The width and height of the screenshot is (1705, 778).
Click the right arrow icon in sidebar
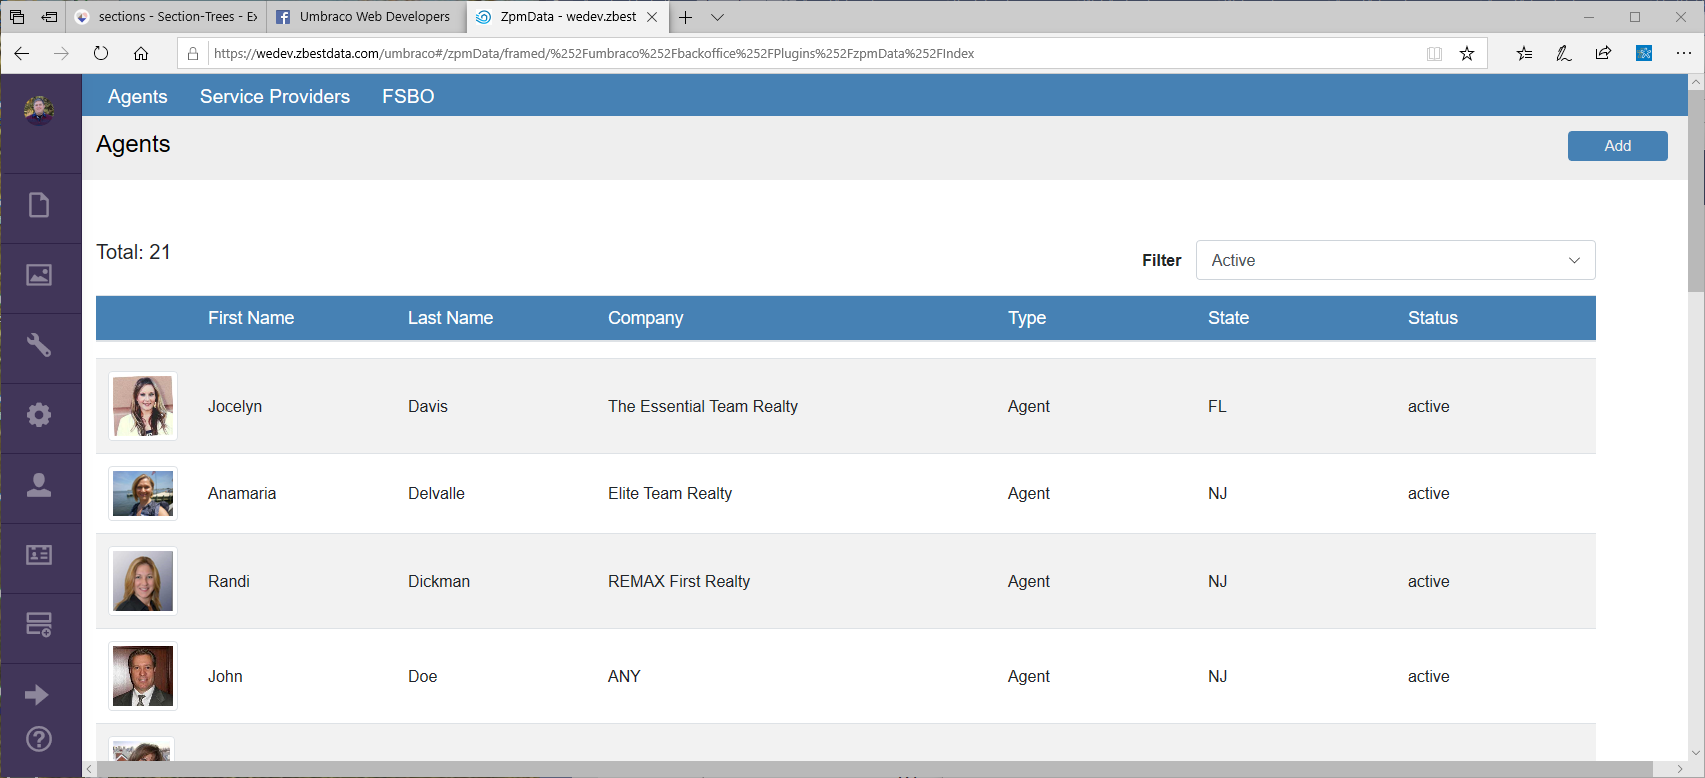tap(37, 695)
